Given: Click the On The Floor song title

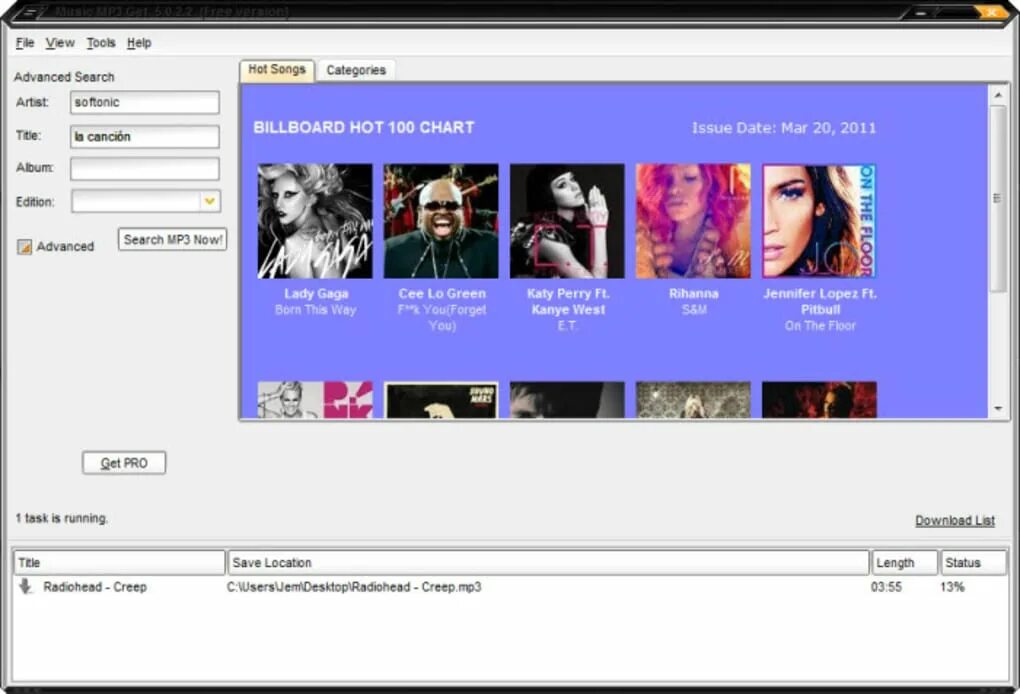Looking at the screenshot, I should click(820, 326).
